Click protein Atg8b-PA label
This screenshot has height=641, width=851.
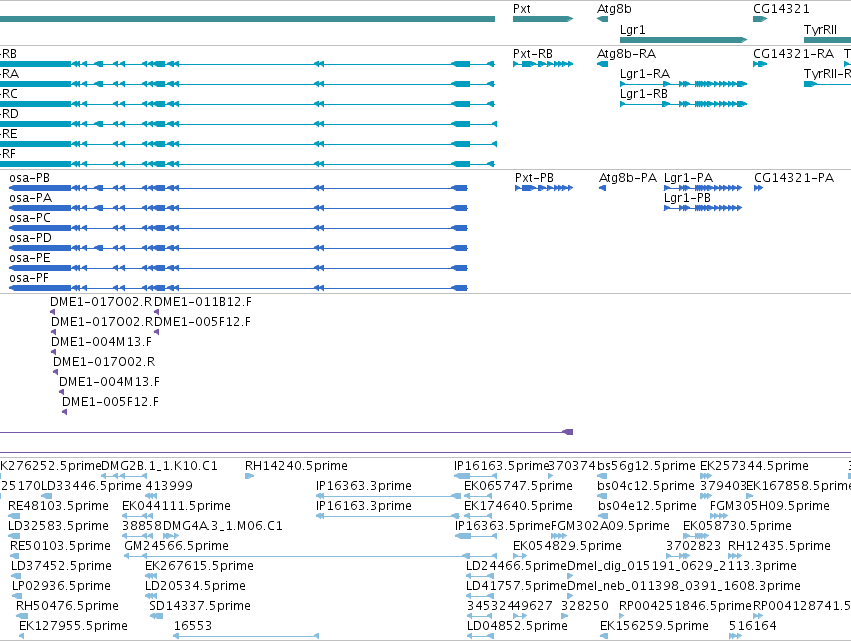point(627,178)
